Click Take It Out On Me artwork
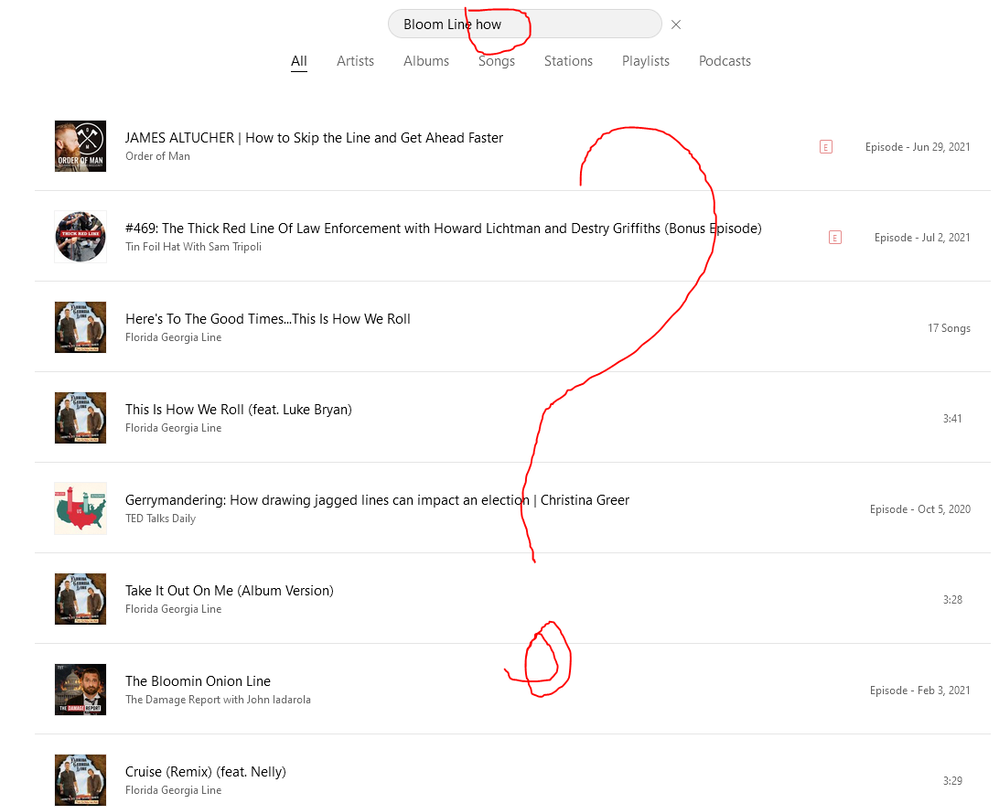 coord(80,598)
